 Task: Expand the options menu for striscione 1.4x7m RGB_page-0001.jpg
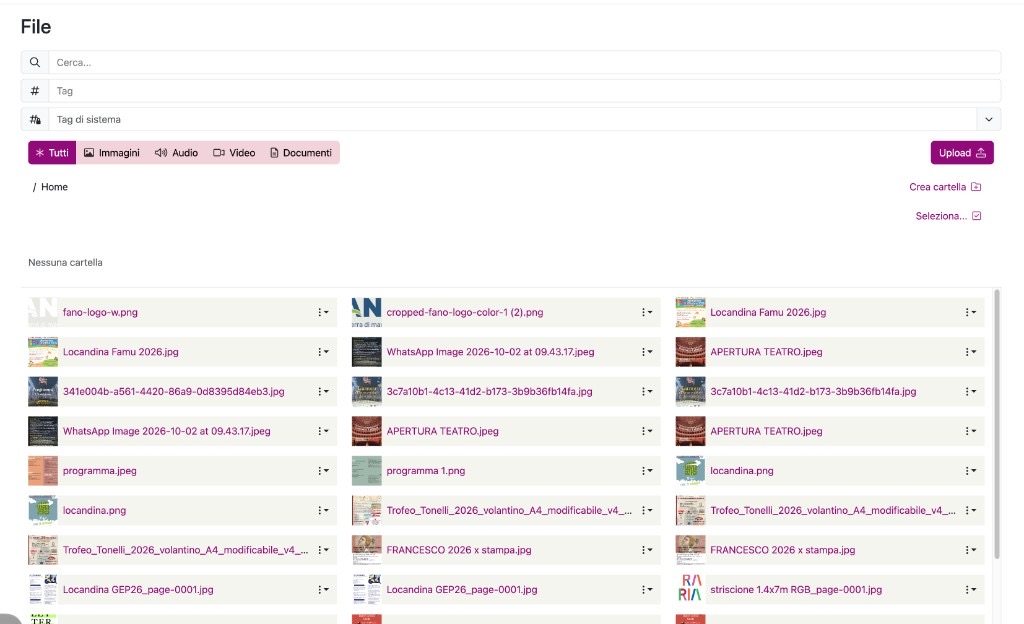click(970, 589)
